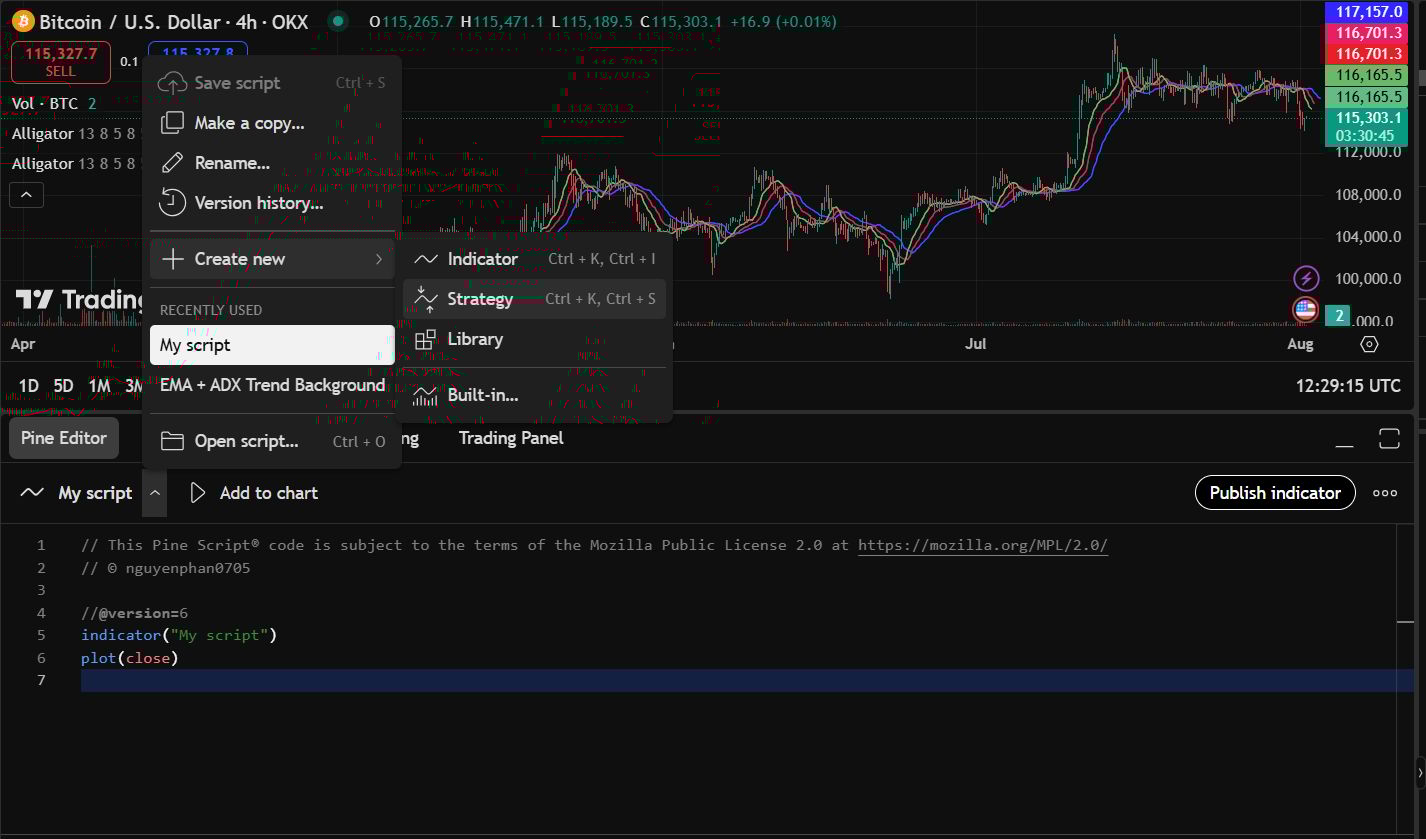Viewport: 1426px width, 839px height.
Task: Click the plot(close) code line
Action: pos(130,658)
